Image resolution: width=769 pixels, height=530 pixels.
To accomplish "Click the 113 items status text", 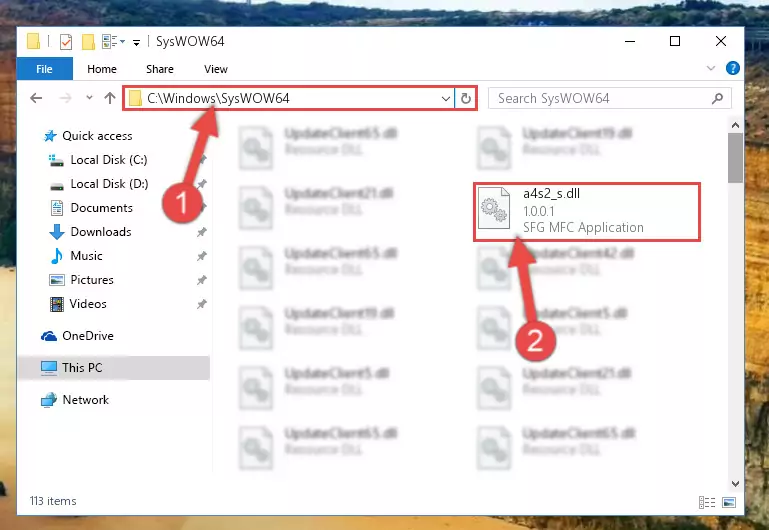I will coord(53,501).
